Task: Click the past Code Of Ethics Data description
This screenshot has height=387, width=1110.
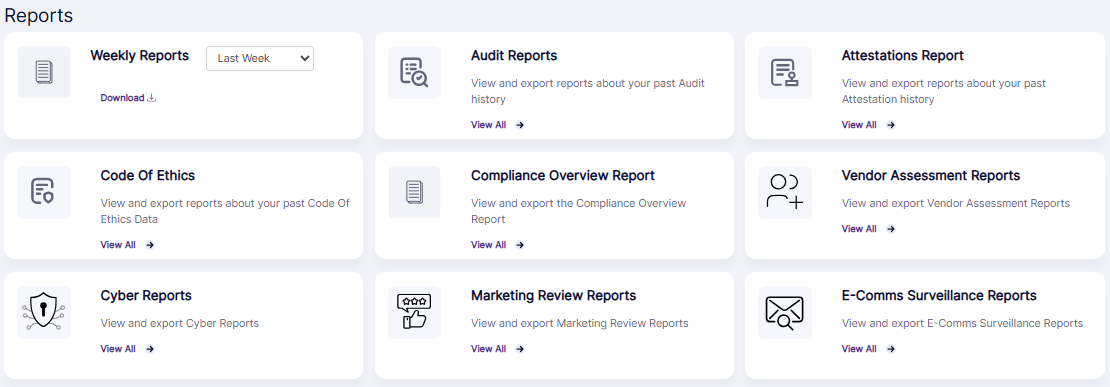Action: pos(225,211)
